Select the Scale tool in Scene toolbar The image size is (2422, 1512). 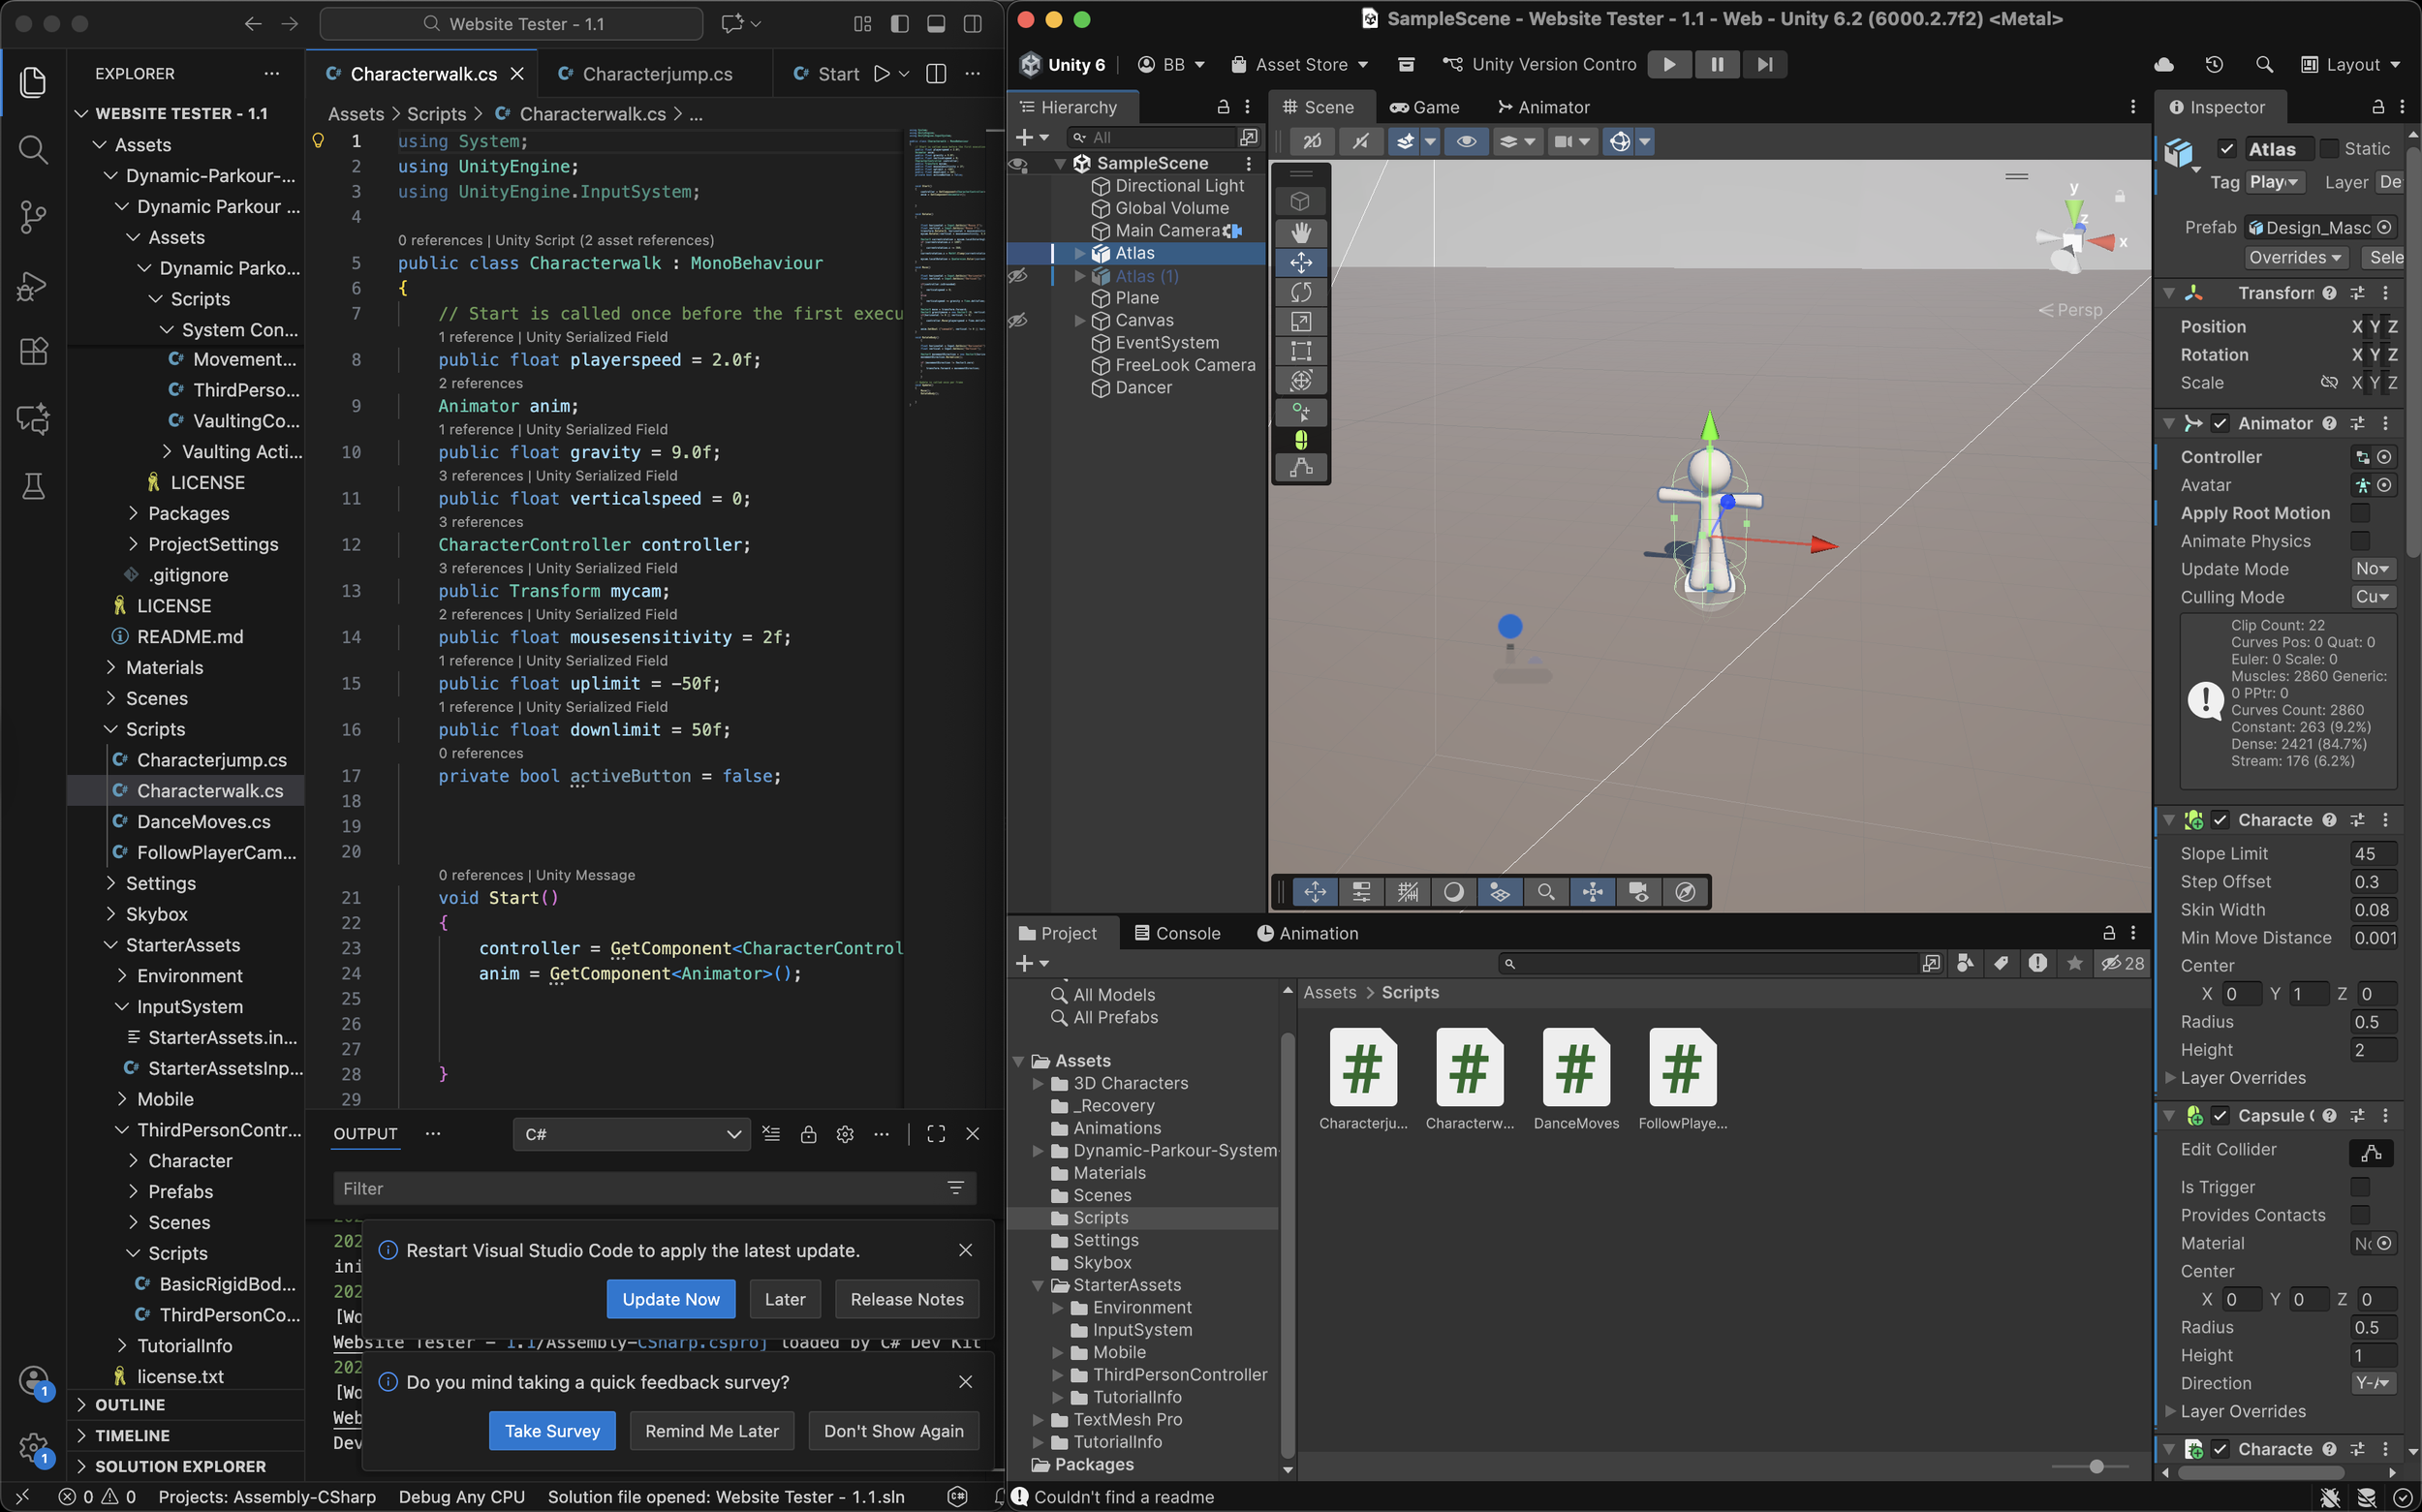1300,321
